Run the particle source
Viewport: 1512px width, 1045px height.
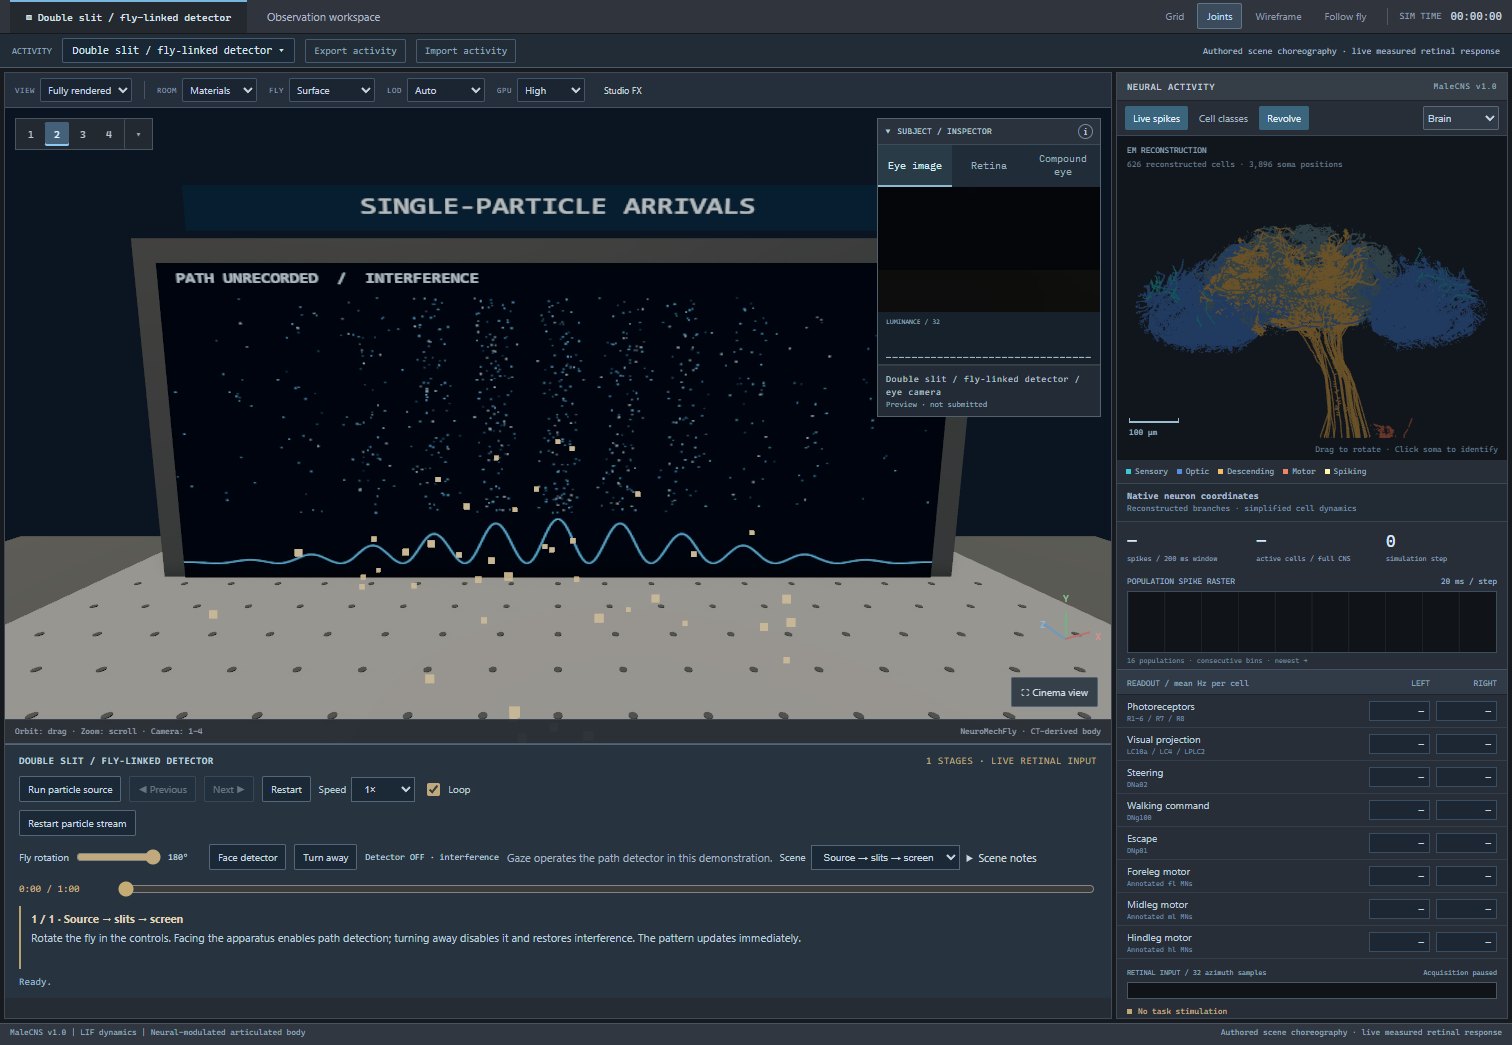70,789
